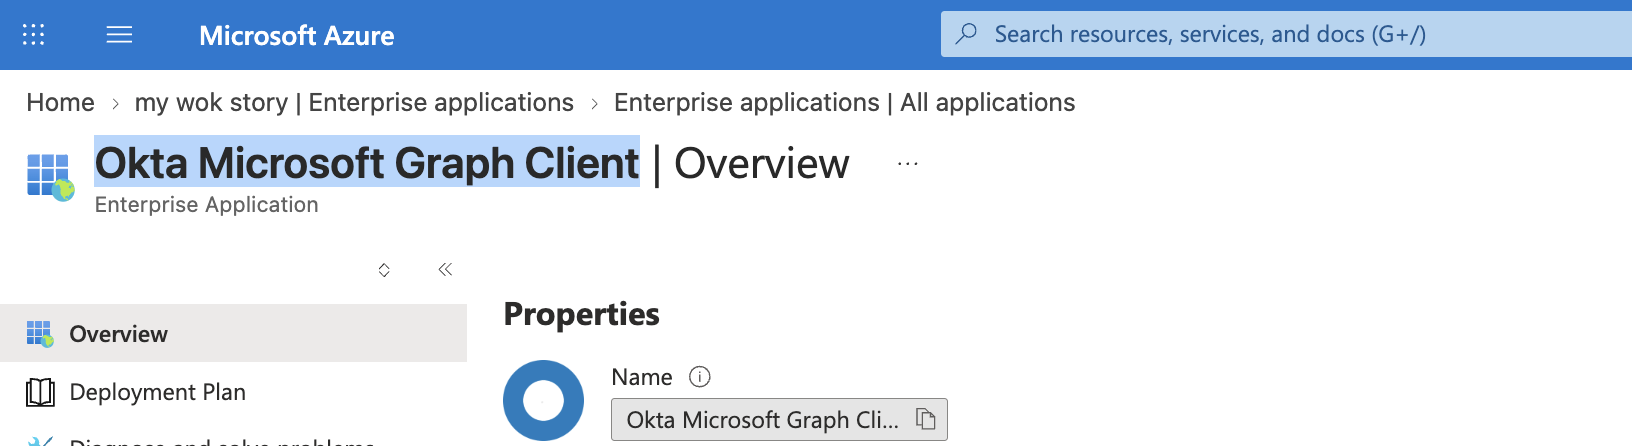Go to Microsoft Azure home logo
This screenshot has height=446, width=1632.
click(x=296, y=35)
